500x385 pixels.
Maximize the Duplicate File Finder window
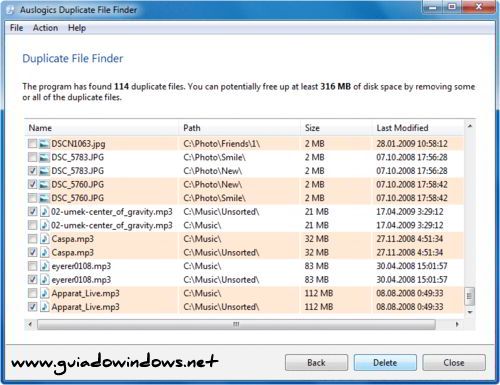tap(452, 7)
